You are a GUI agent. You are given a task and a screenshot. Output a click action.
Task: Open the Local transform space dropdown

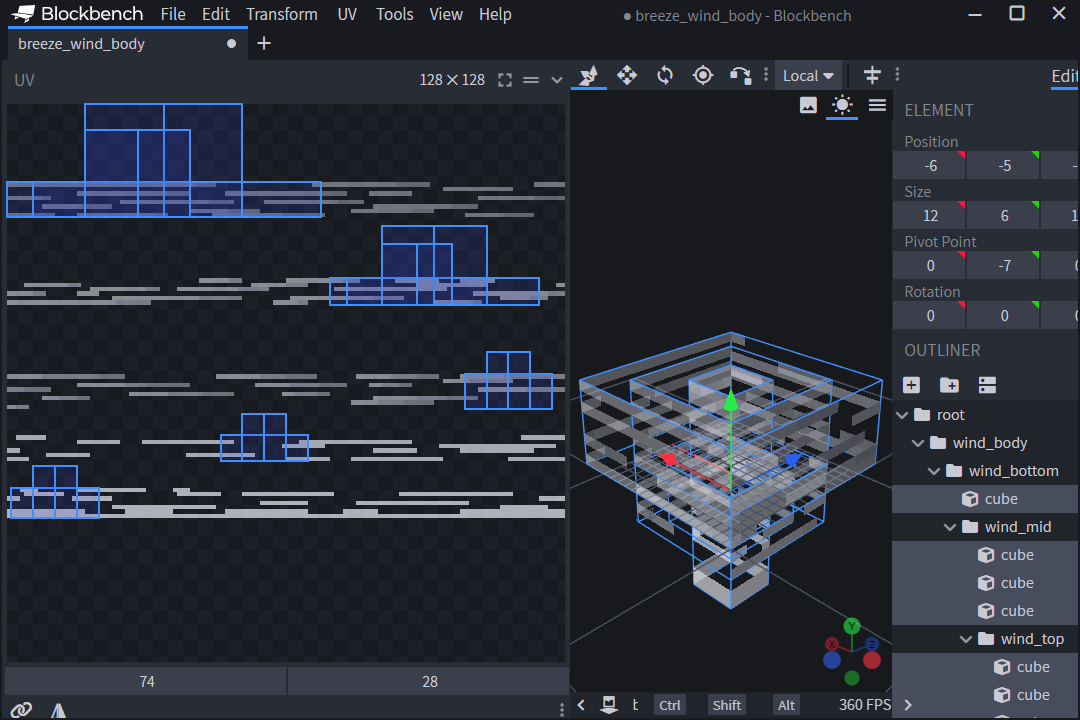[x=808, y=75]
